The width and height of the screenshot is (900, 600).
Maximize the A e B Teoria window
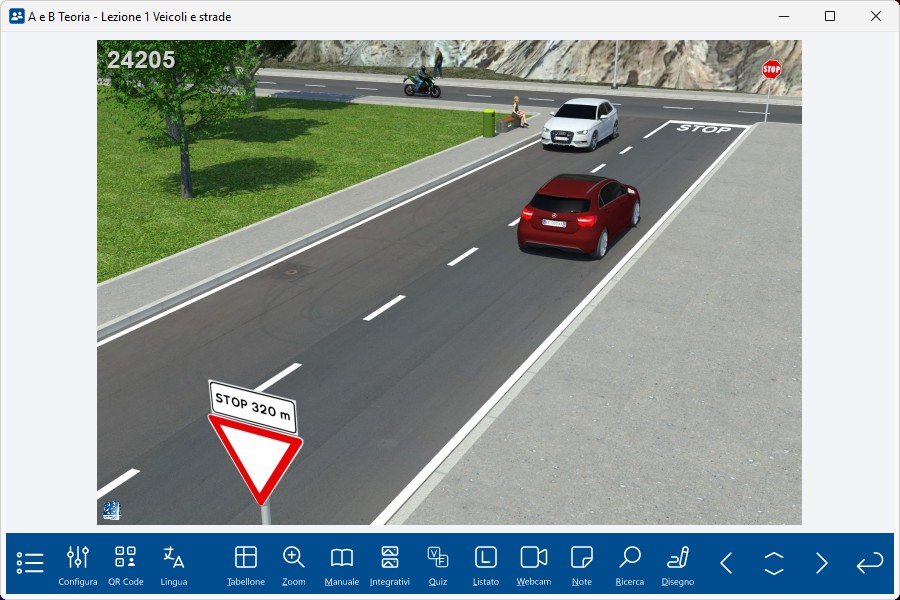[830, 16]
